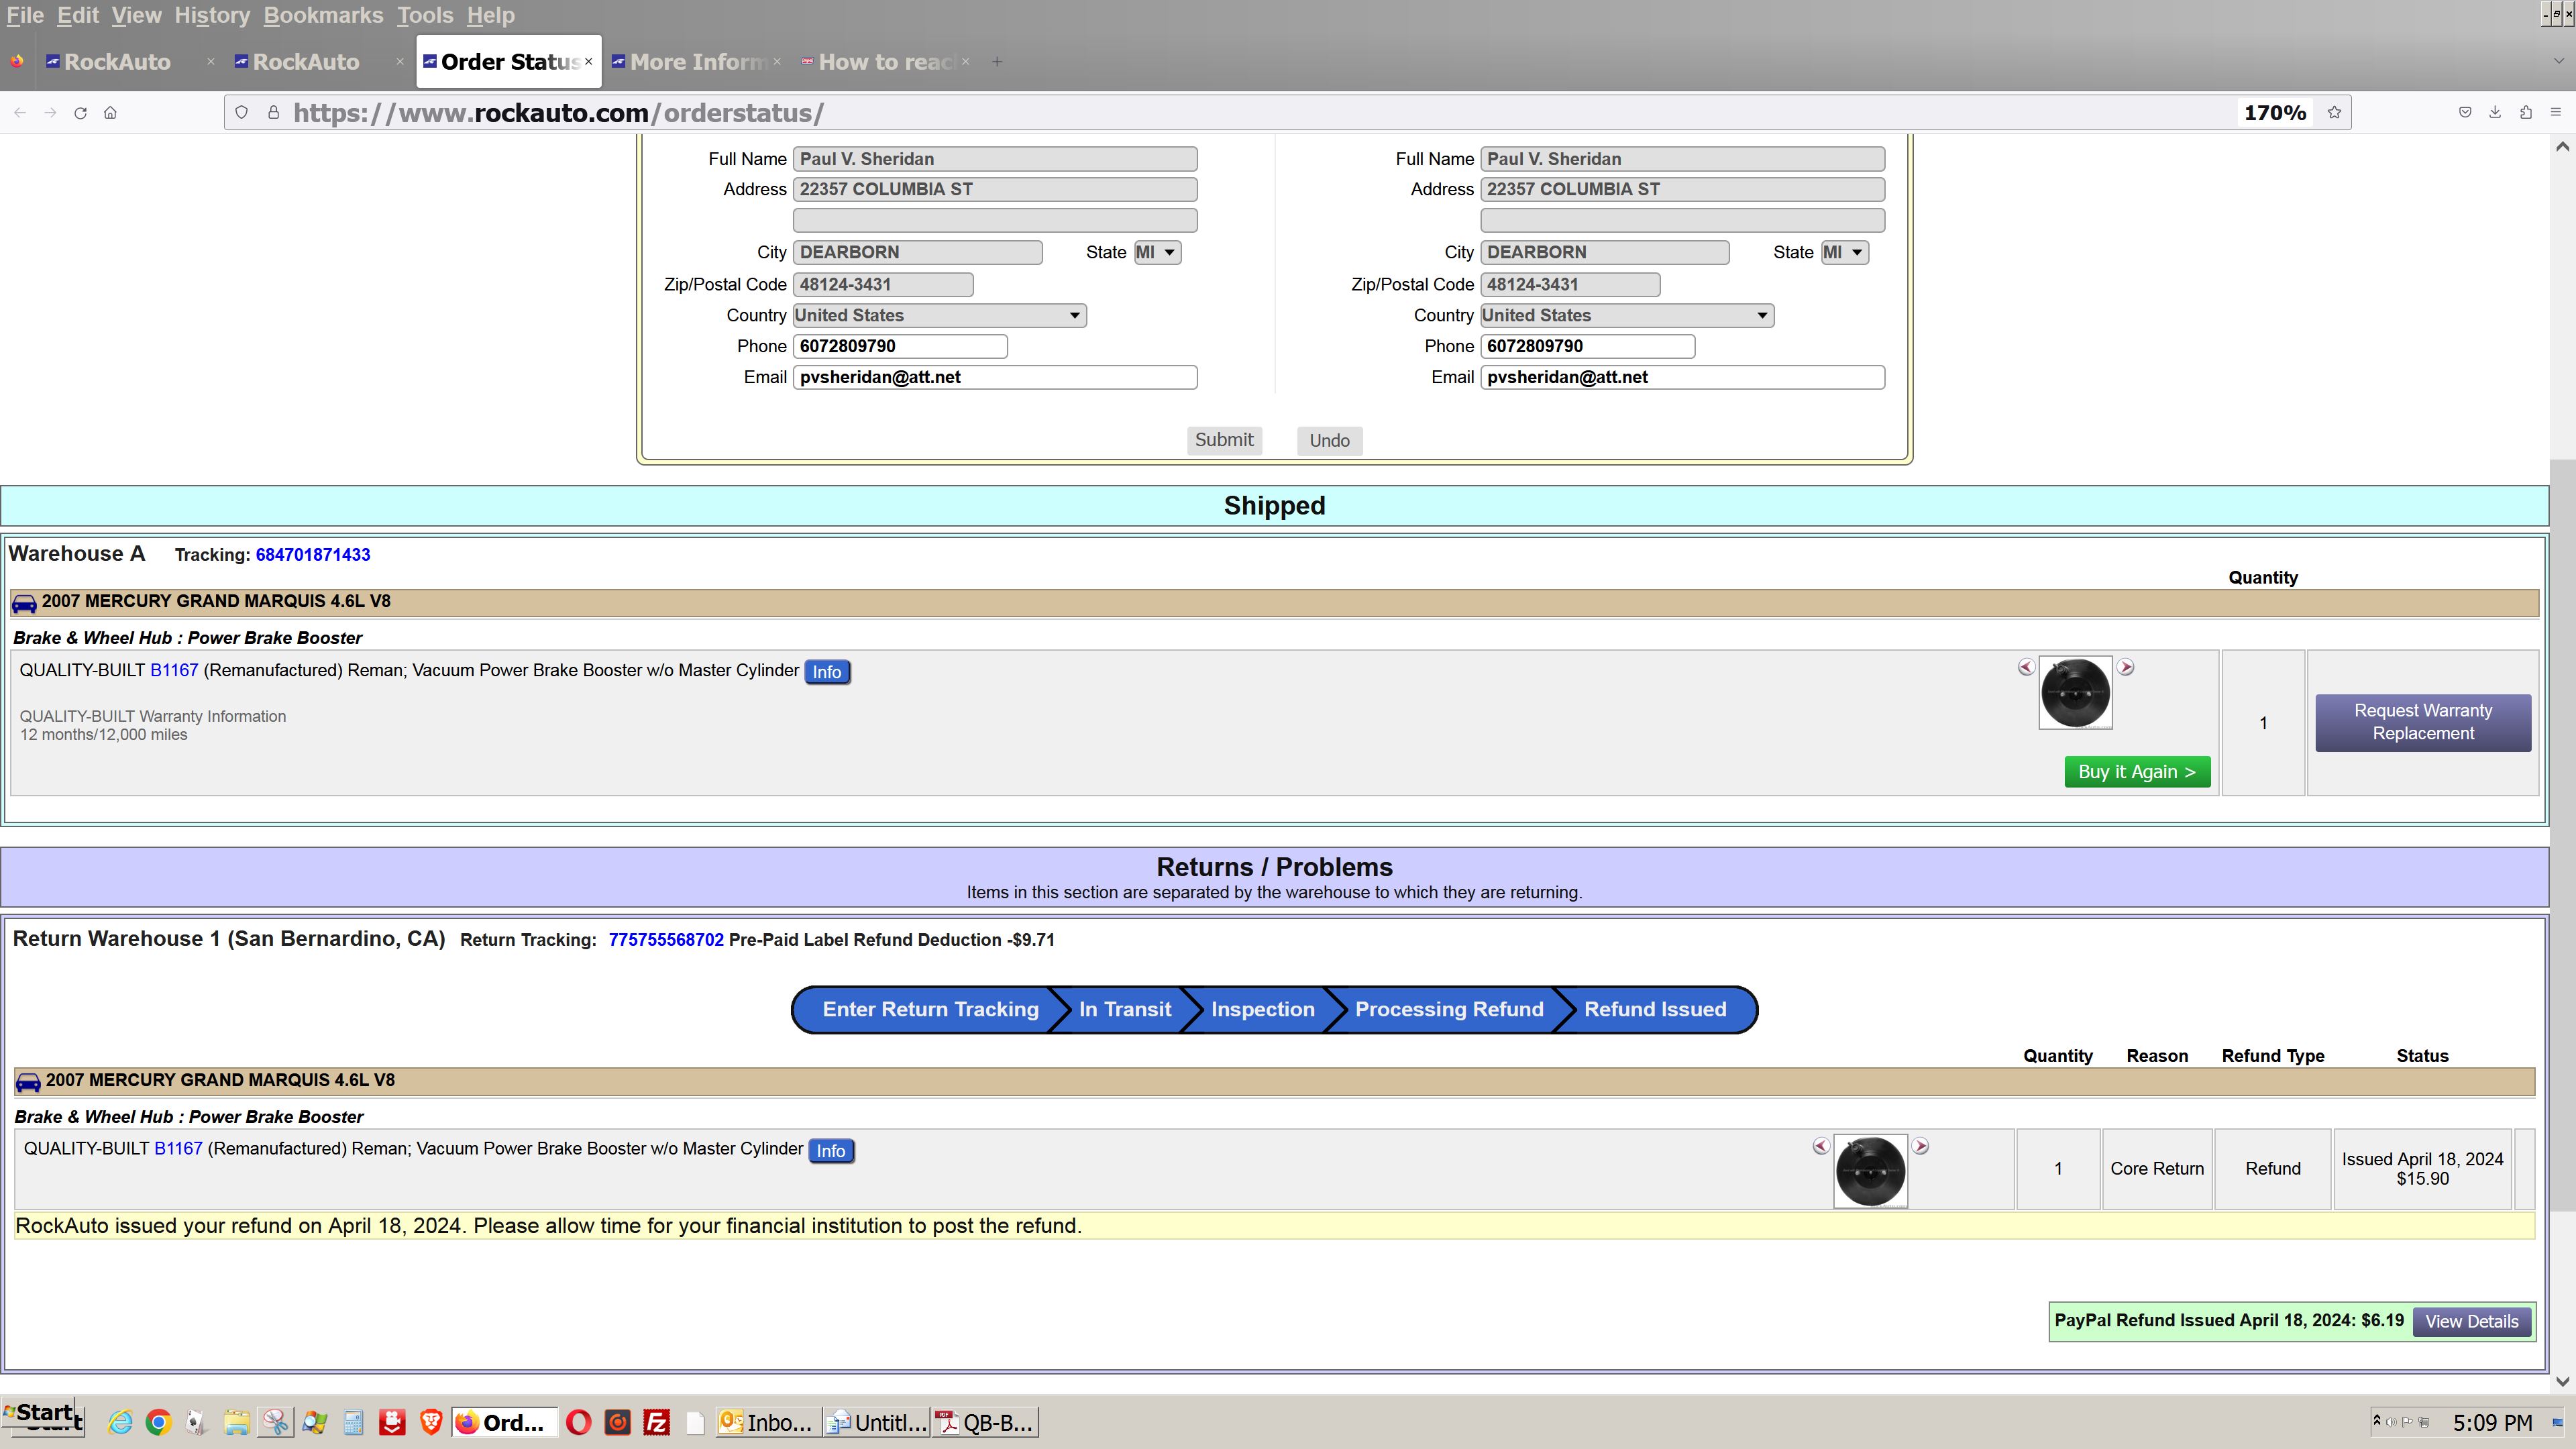Screen dimensions: 2576x1449
Task: Click the page zoom 170% indicator
Action: point(2275,113)
